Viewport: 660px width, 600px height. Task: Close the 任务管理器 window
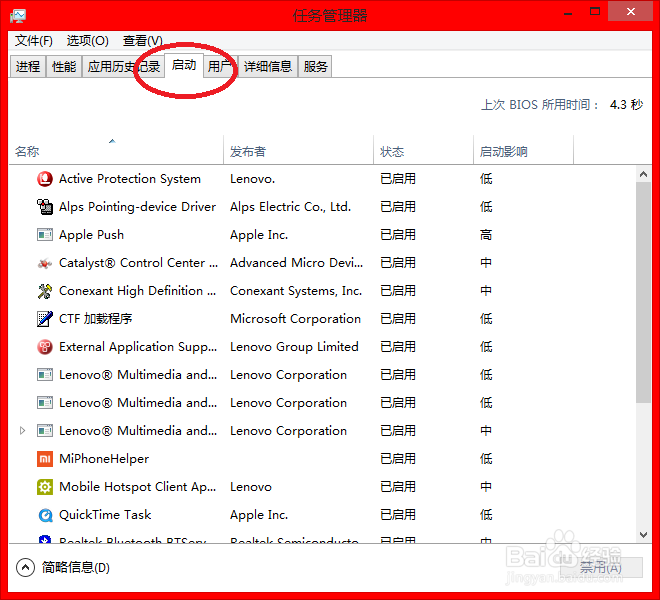pyautogui.click(x=631, y=12)
